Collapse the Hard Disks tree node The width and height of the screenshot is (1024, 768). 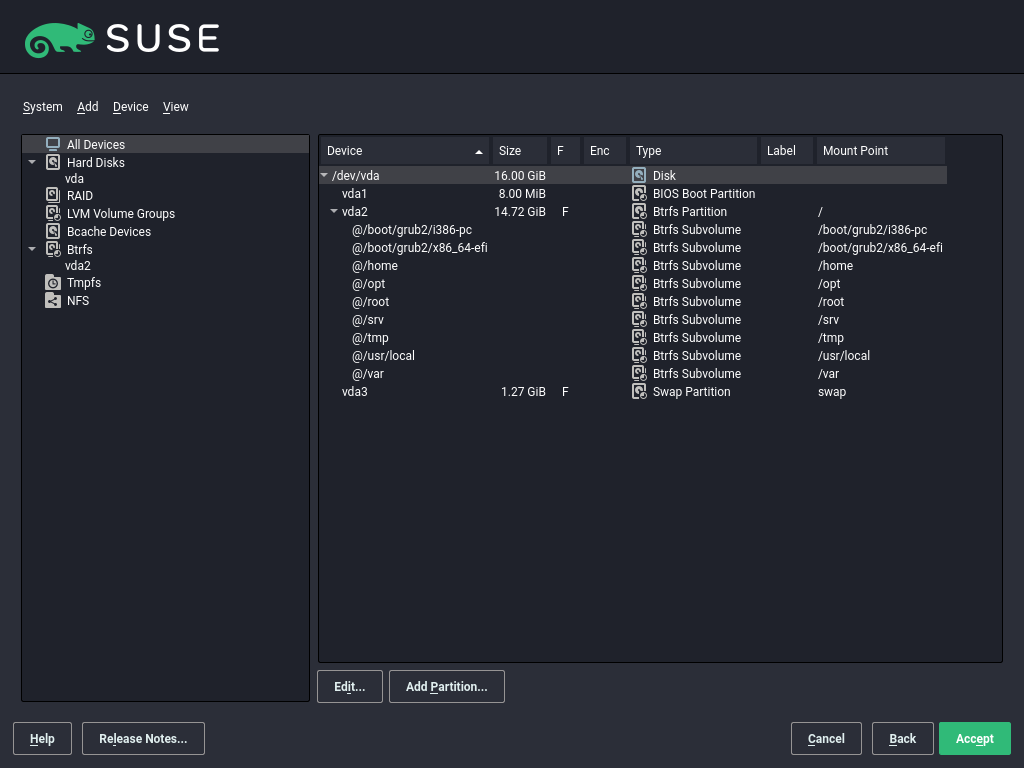click(32, 163)
